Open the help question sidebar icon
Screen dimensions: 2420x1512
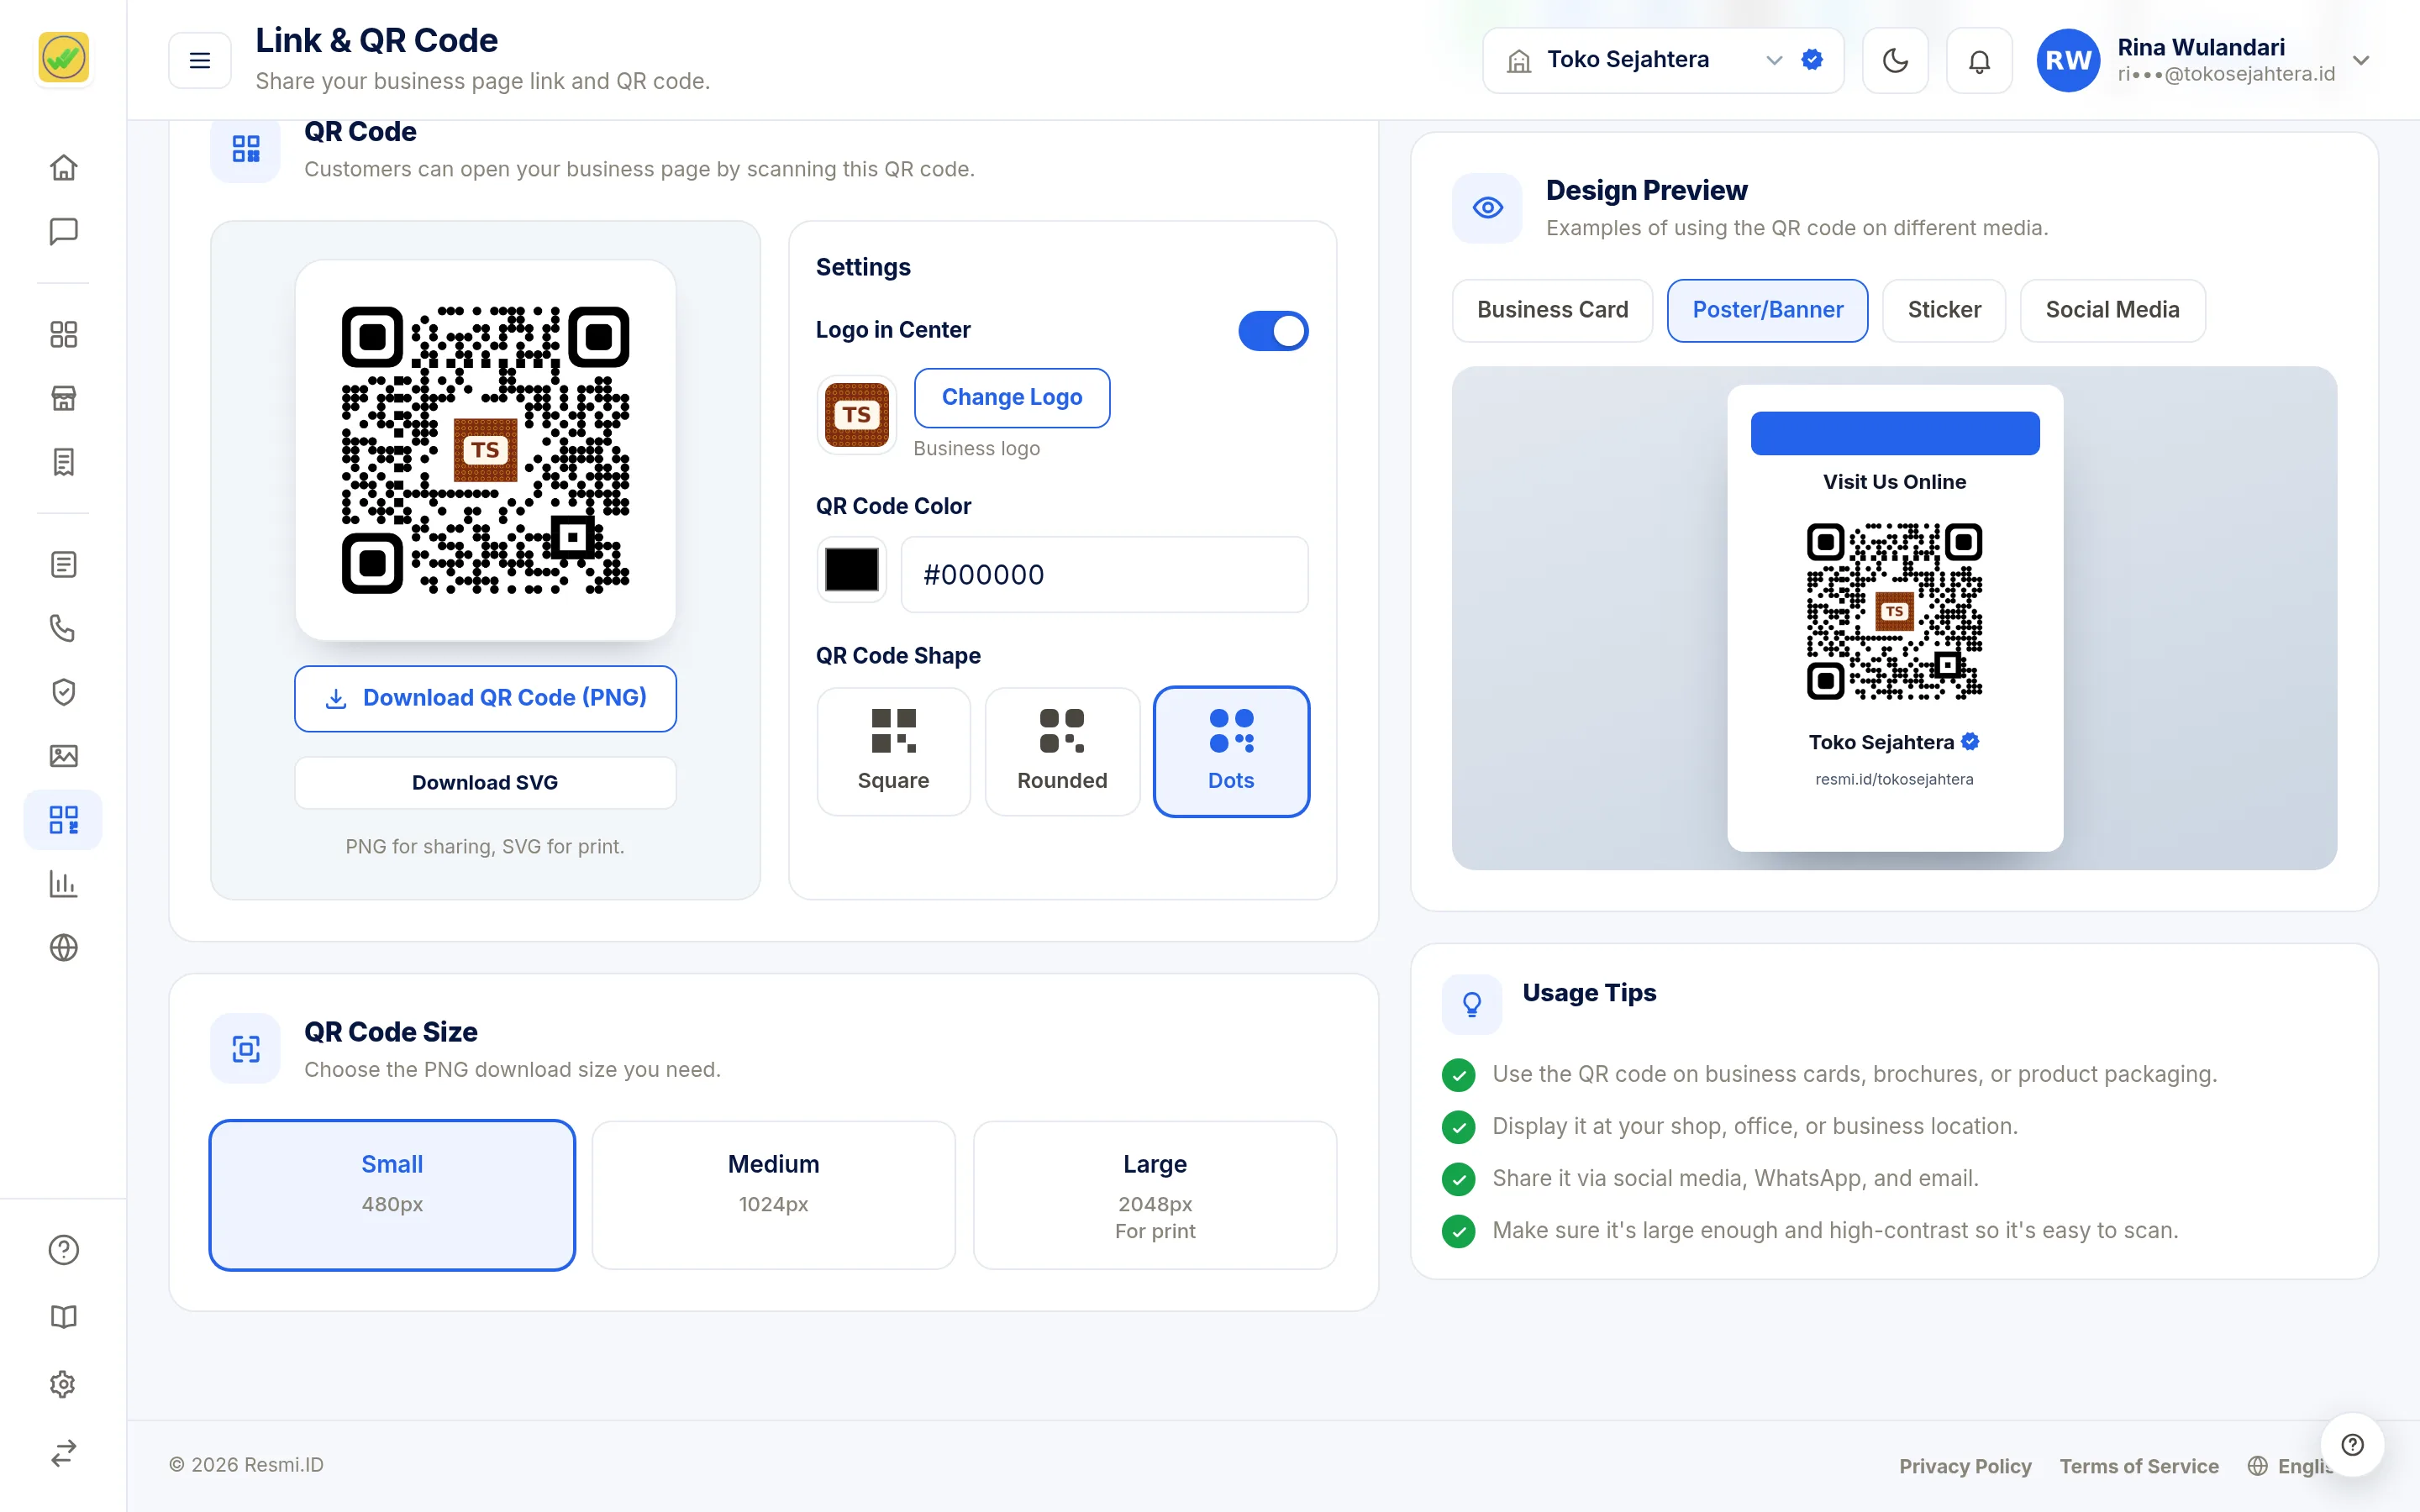(x=63, y=1250)
